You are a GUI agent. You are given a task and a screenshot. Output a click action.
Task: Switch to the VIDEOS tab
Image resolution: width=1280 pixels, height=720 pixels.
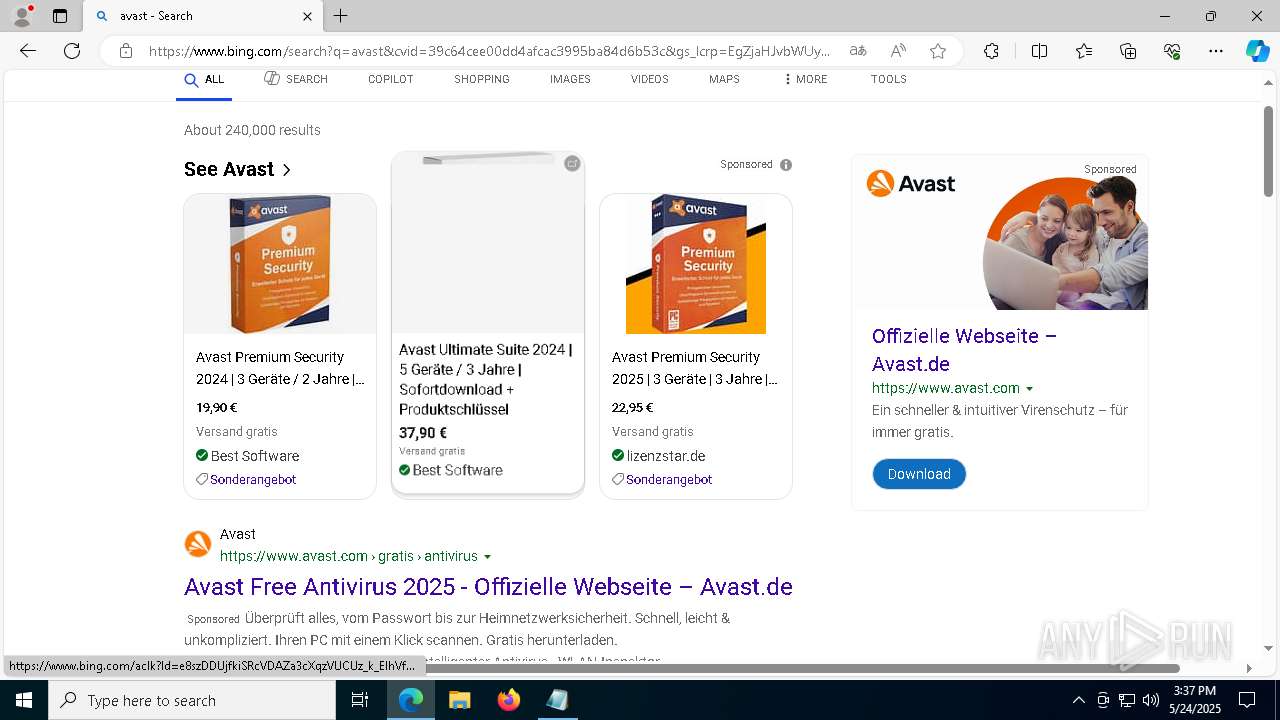(x=650, y=79)
